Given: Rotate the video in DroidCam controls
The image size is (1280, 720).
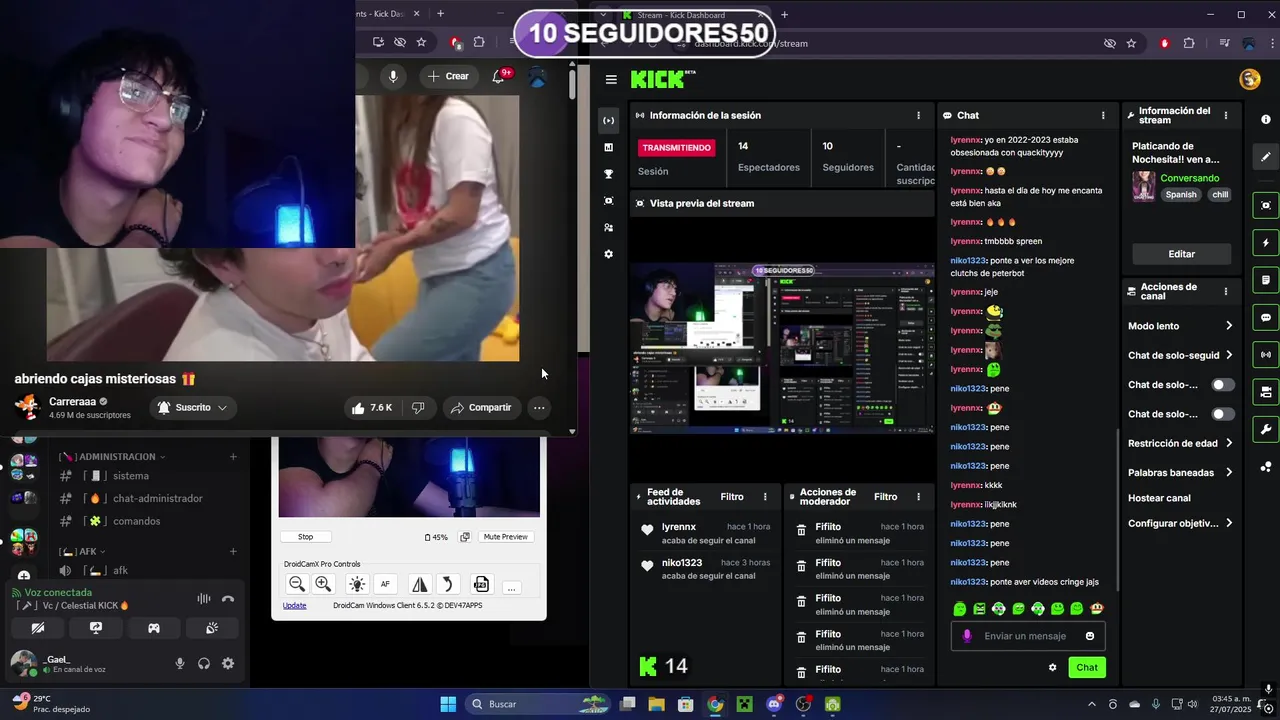Looking at the screenshot, I should point(448,584).
